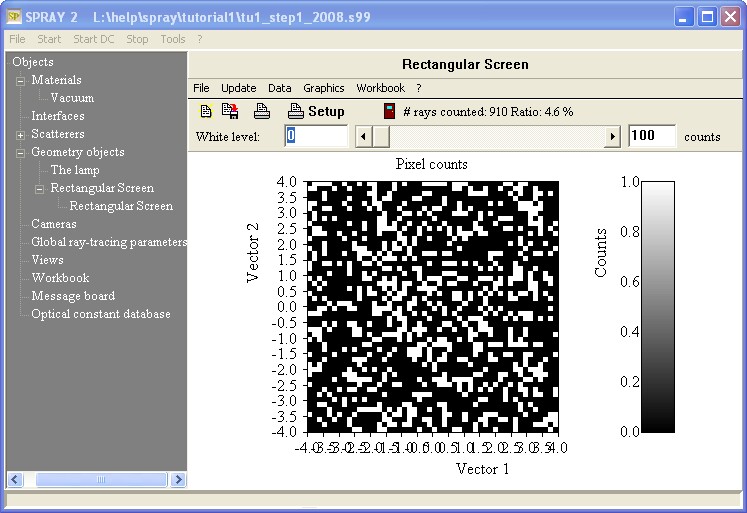This screenshot has height=513, width=747.
Task: Expand the Scatterers tree node
Action: (21, 135)
